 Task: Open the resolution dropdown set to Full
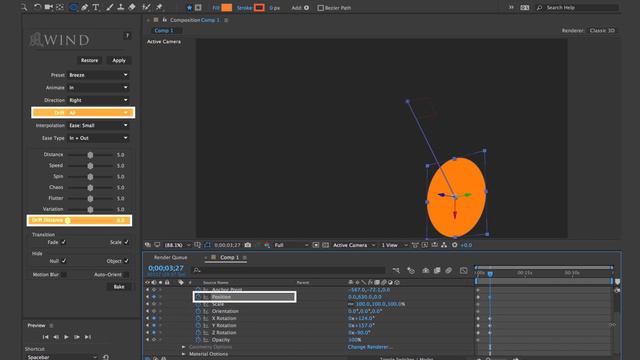(x=291, y=245)
